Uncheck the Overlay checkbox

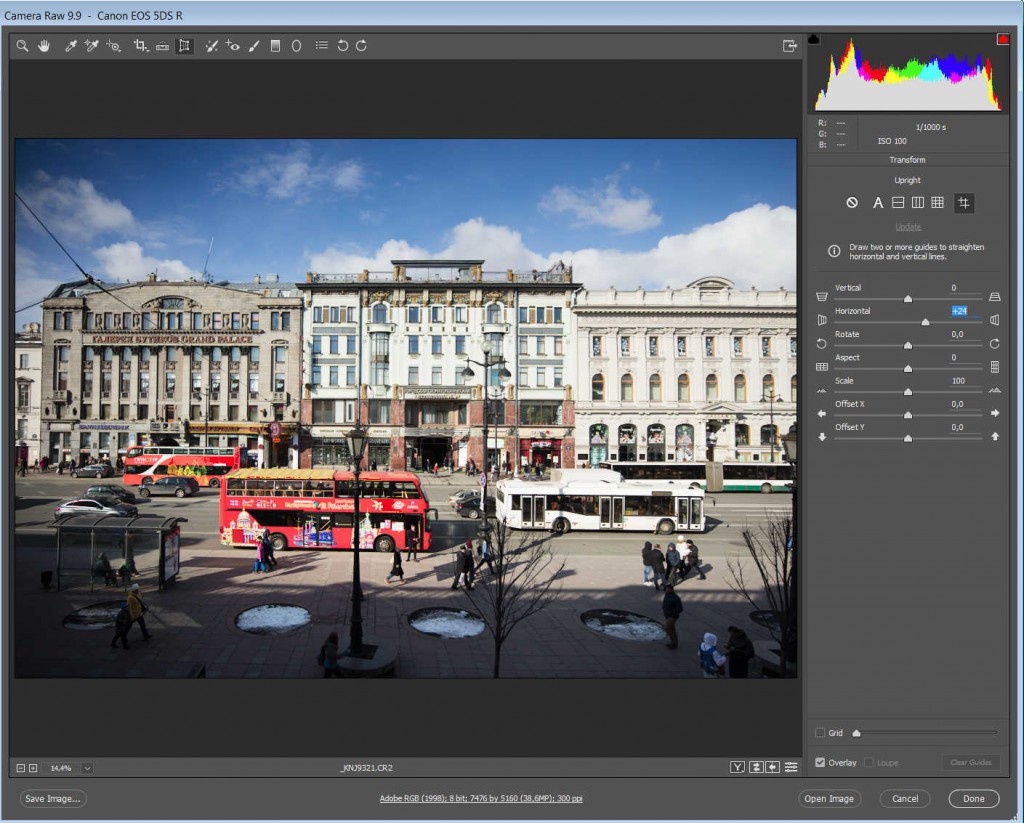(820, 763)
